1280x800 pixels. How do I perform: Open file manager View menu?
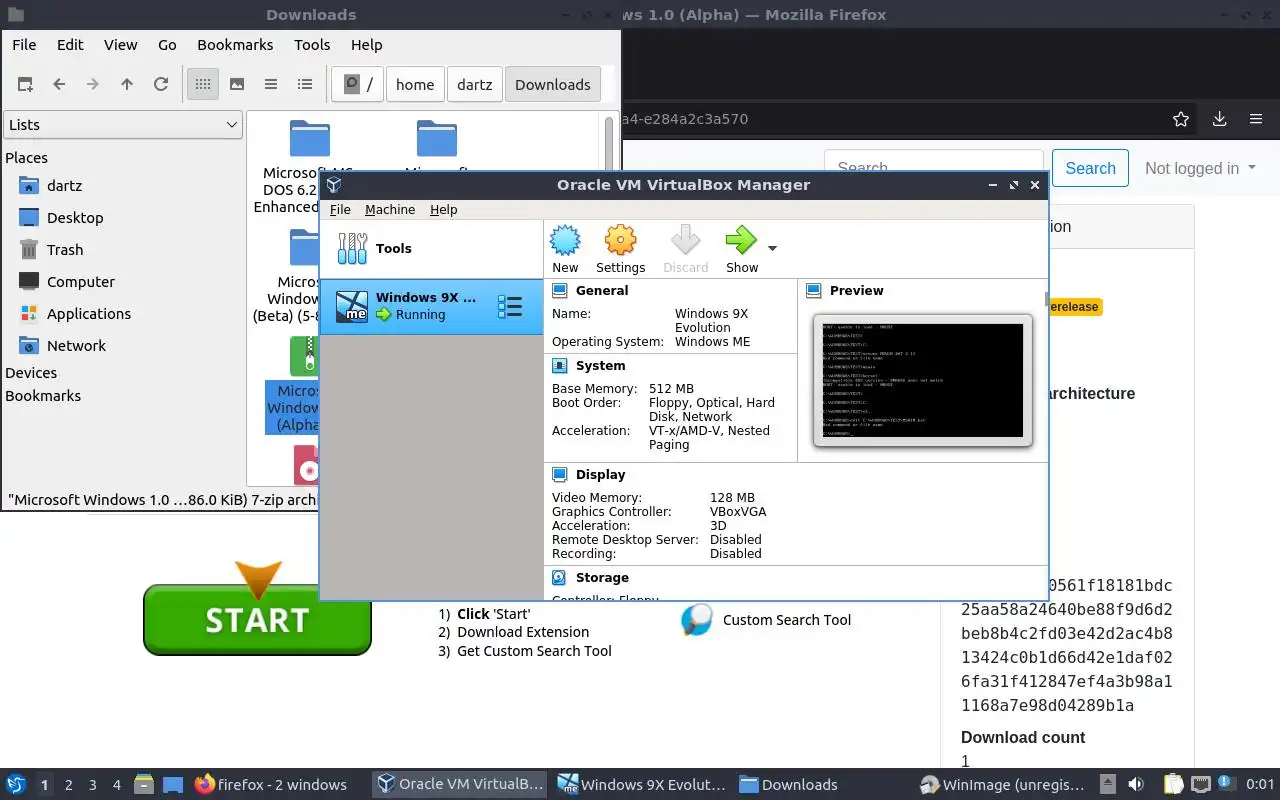(120, 45)
